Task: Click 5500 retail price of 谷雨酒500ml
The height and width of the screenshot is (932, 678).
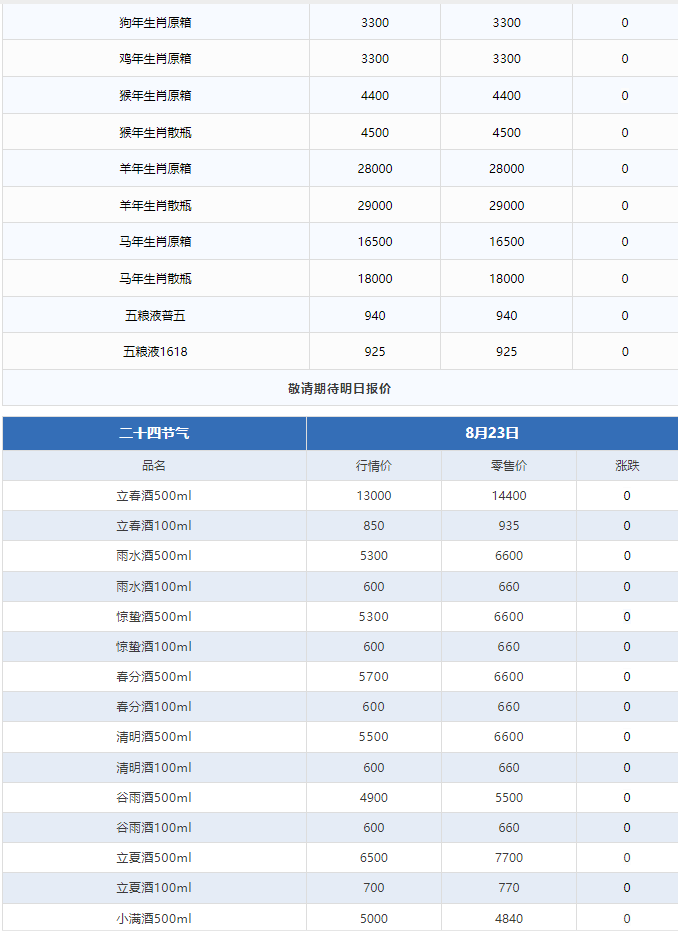Action: coord(509,798)
